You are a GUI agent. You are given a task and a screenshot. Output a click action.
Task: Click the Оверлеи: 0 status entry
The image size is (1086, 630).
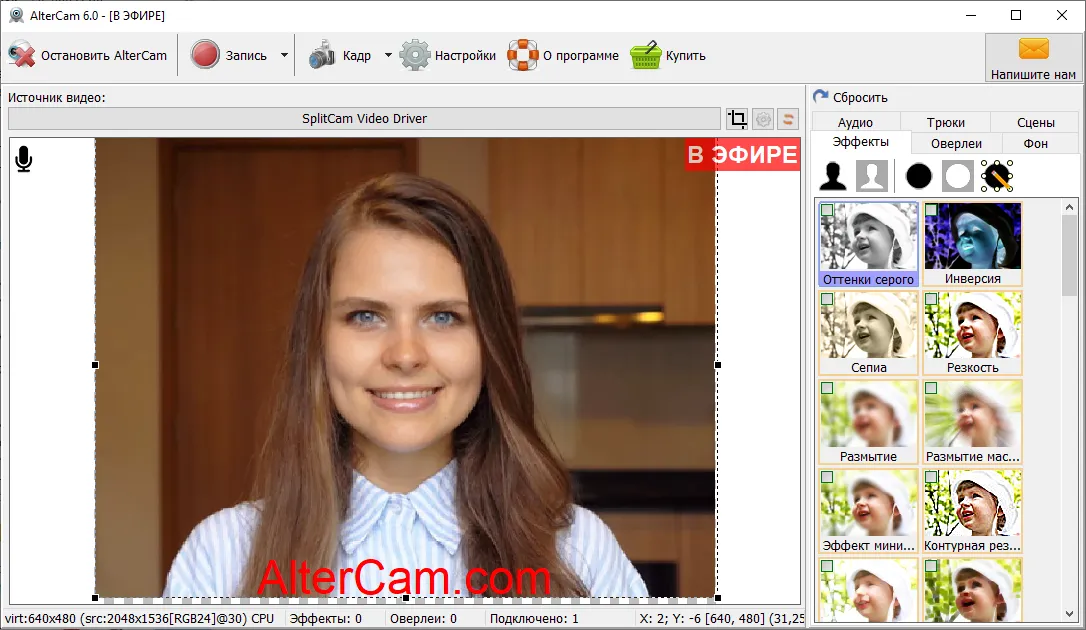click(x=423, y=618)
